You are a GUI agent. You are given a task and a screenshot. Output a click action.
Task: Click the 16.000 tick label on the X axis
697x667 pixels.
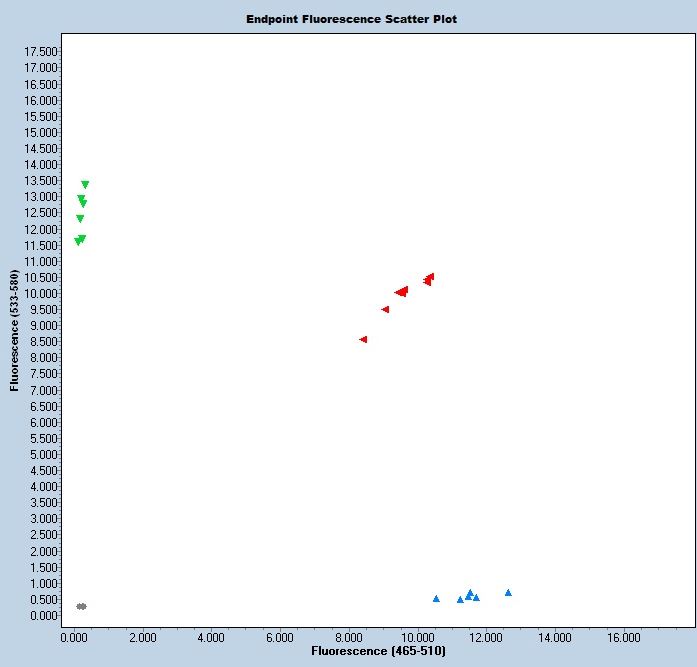click(623, 636)
